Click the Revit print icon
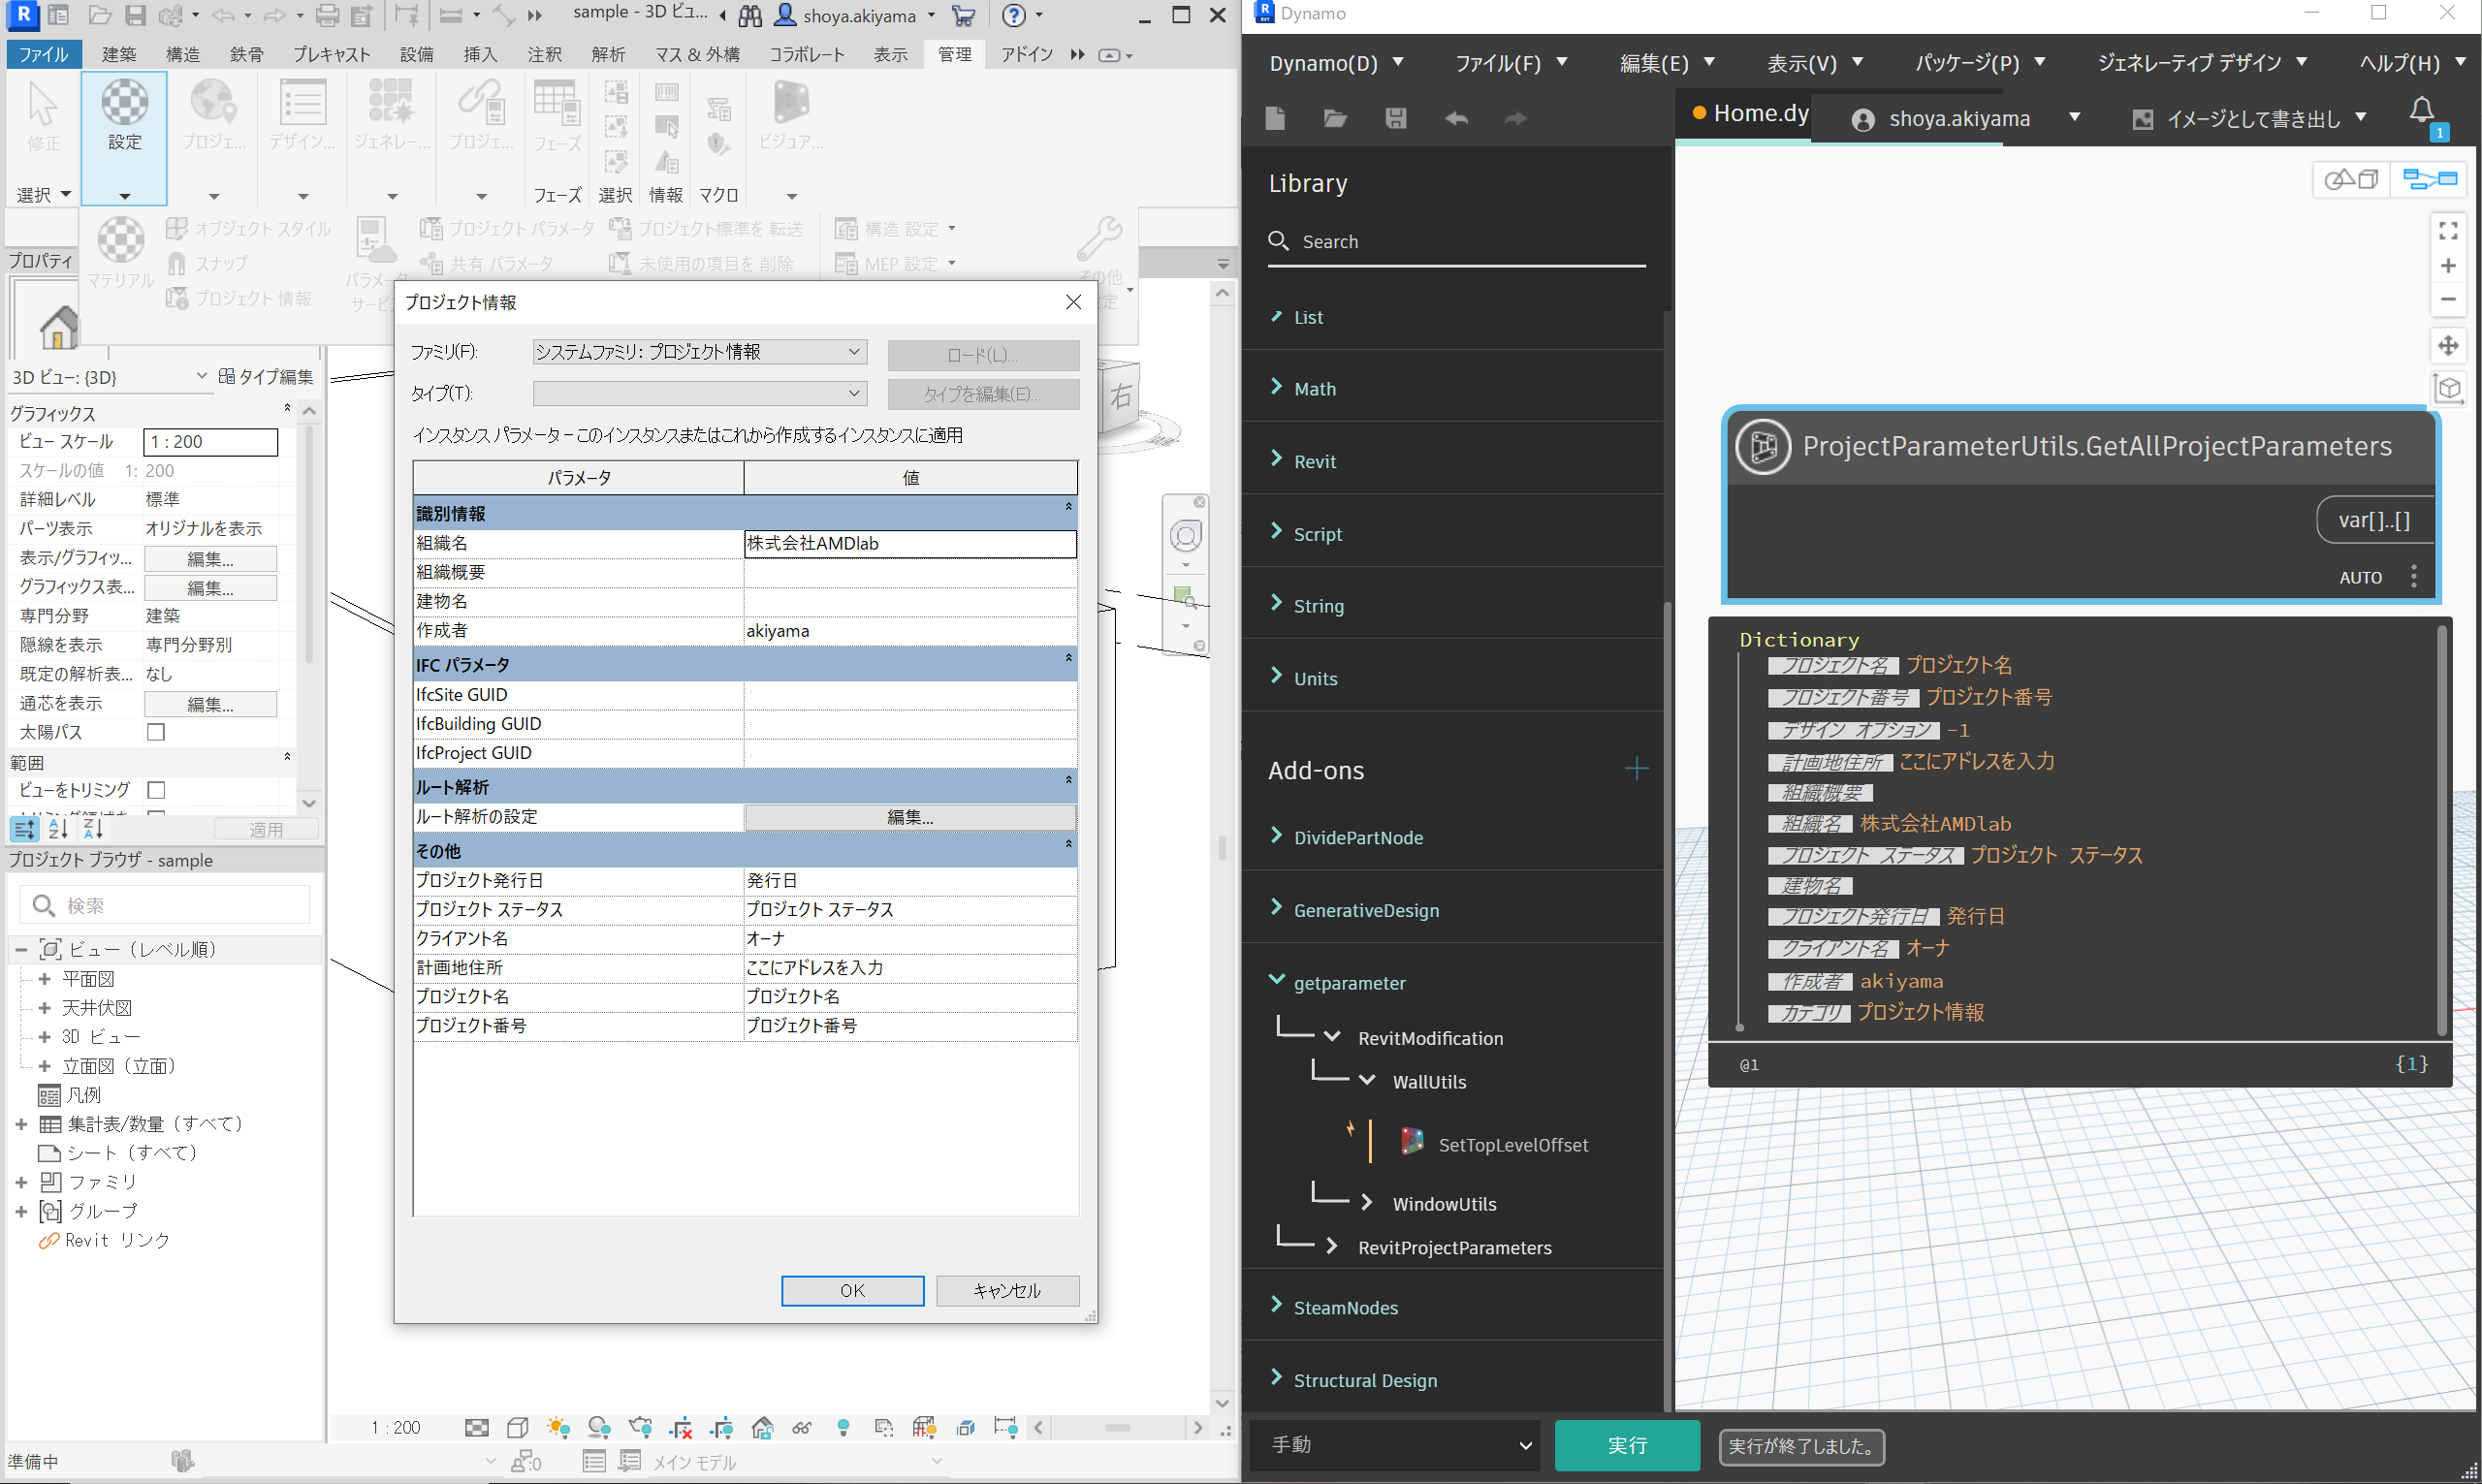 327,15
